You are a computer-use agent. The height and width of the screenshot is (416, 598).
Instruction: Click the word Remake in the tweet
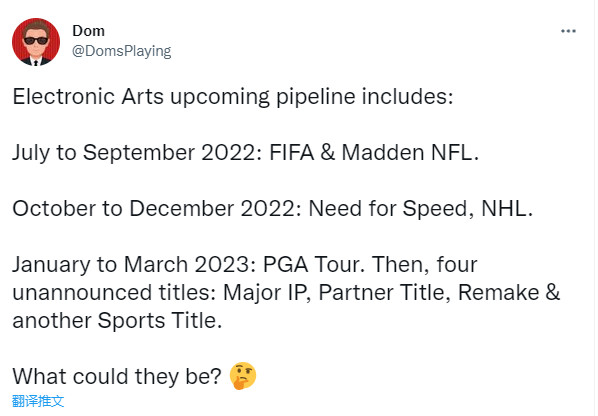click(x=499, y=293)
